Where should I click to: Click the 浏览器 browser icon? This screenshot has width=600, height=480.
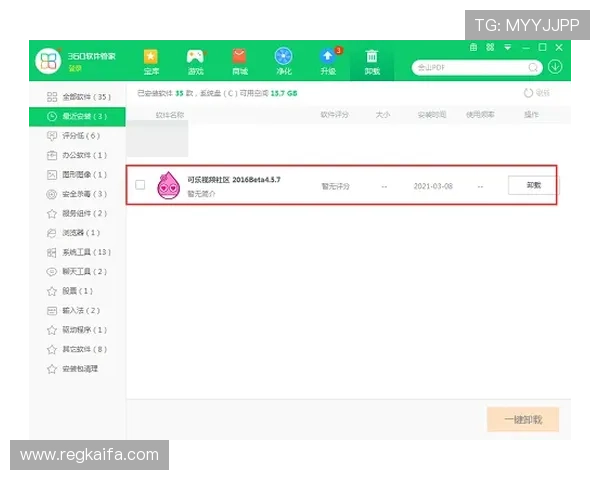[x=52, y=233]
